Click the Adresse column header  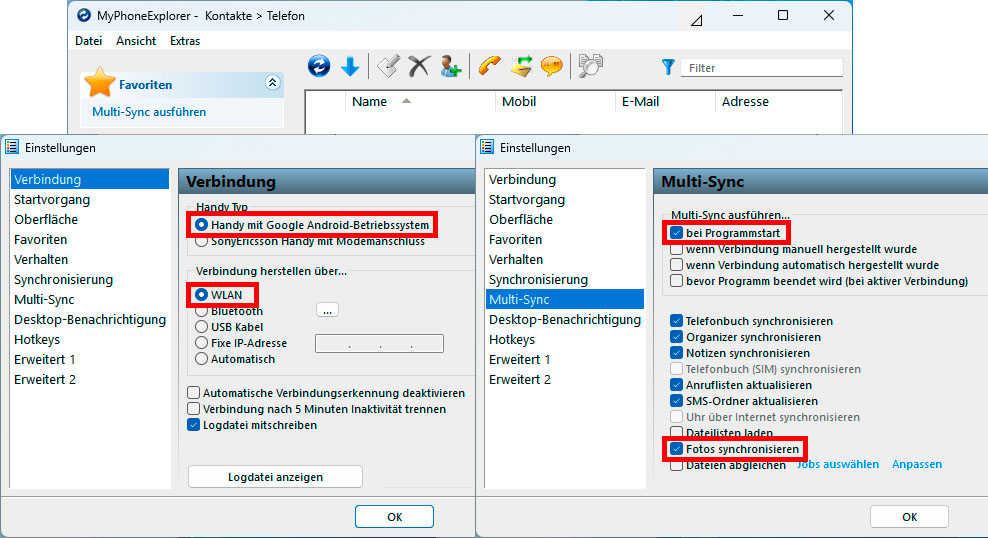745,101
